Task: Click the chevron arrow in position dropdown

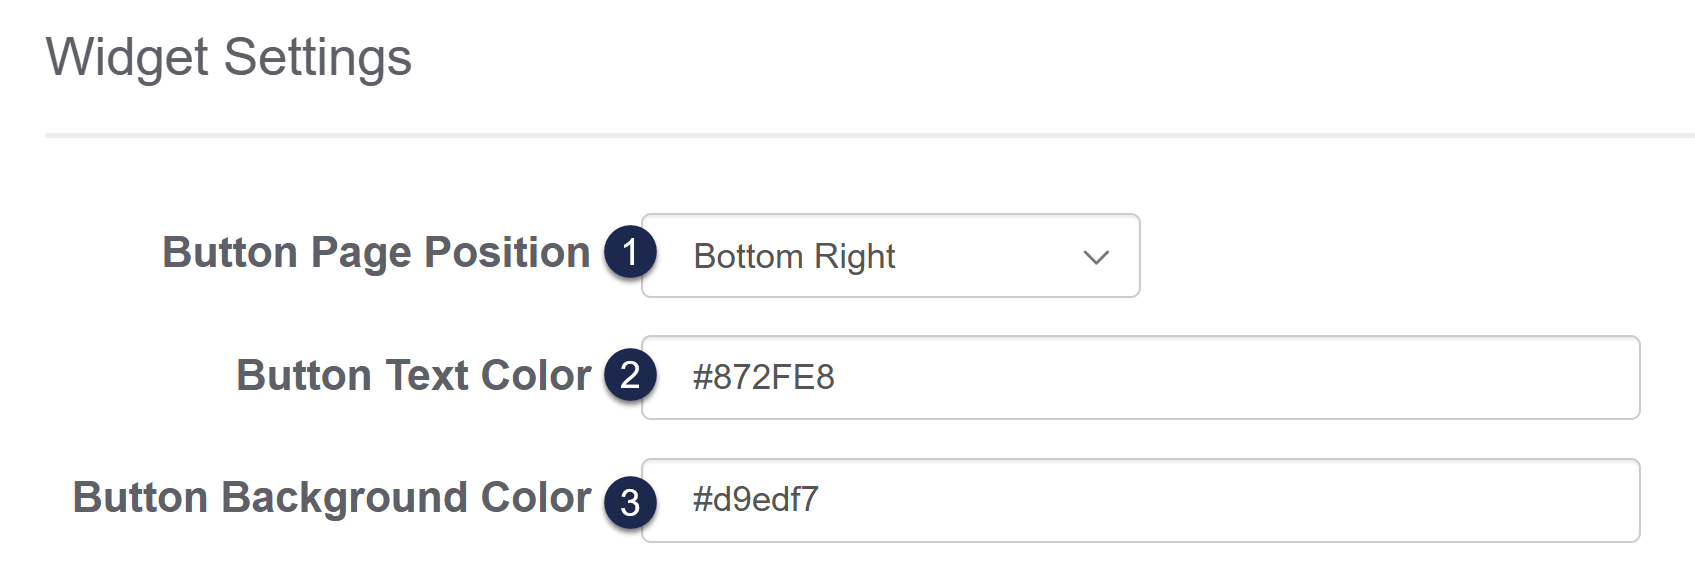Action: [1096, 257]
